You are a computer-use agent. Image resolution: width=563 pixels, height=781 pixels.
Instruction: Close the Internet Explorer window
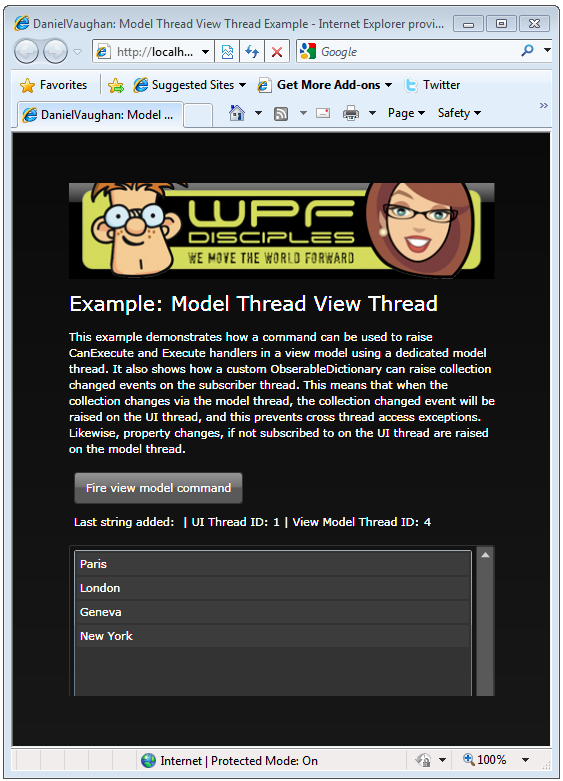534,23
